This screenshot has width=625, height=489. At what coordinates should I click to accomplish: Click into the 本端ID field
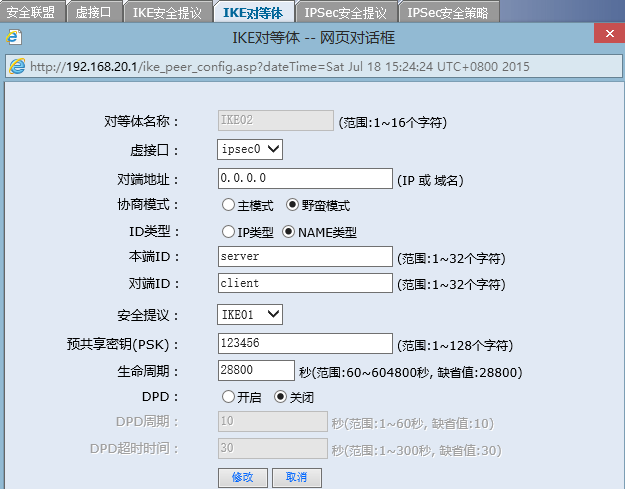coord(305,257)
